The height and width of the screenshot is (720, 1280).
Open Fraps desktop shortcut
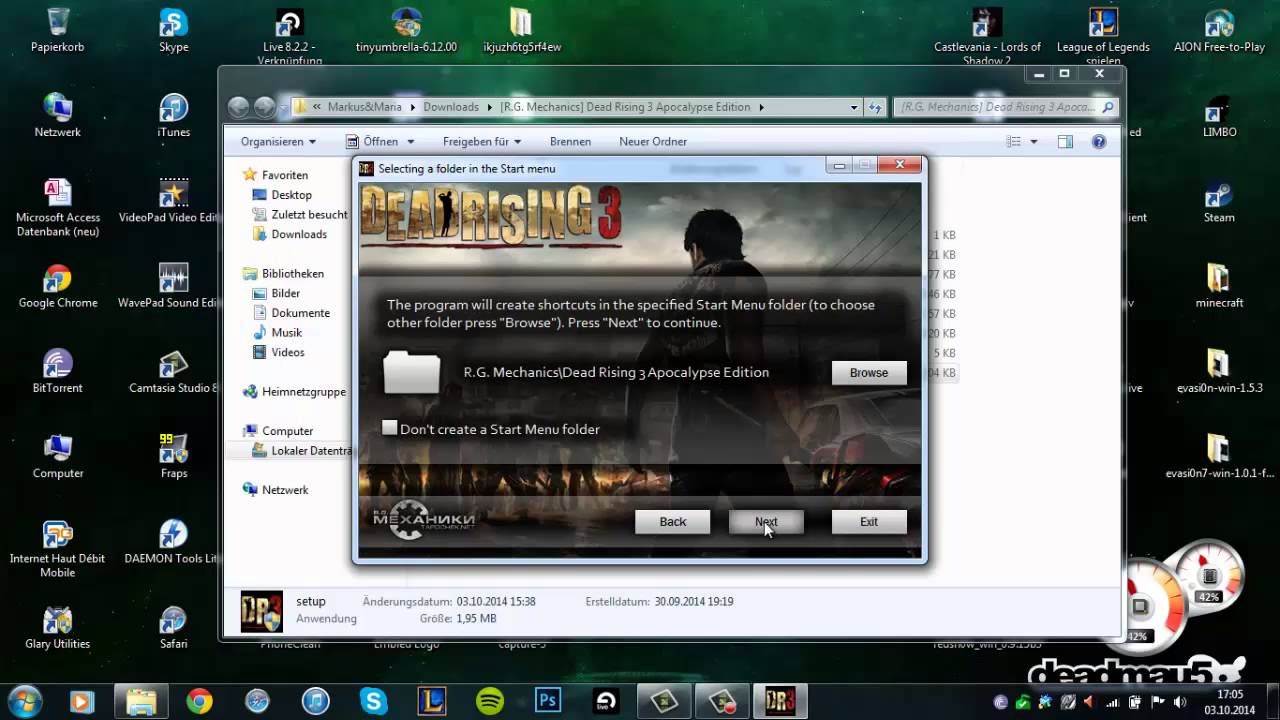(x=174, y=456)
